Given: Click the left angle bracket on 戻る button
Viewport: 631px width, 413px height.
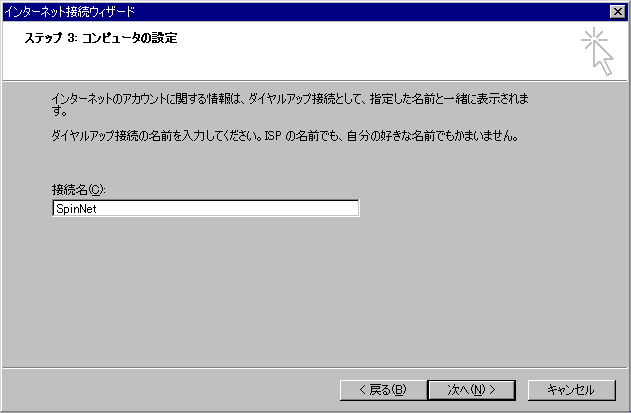Looking at the screenshot, I should click(x=362, y=390).
